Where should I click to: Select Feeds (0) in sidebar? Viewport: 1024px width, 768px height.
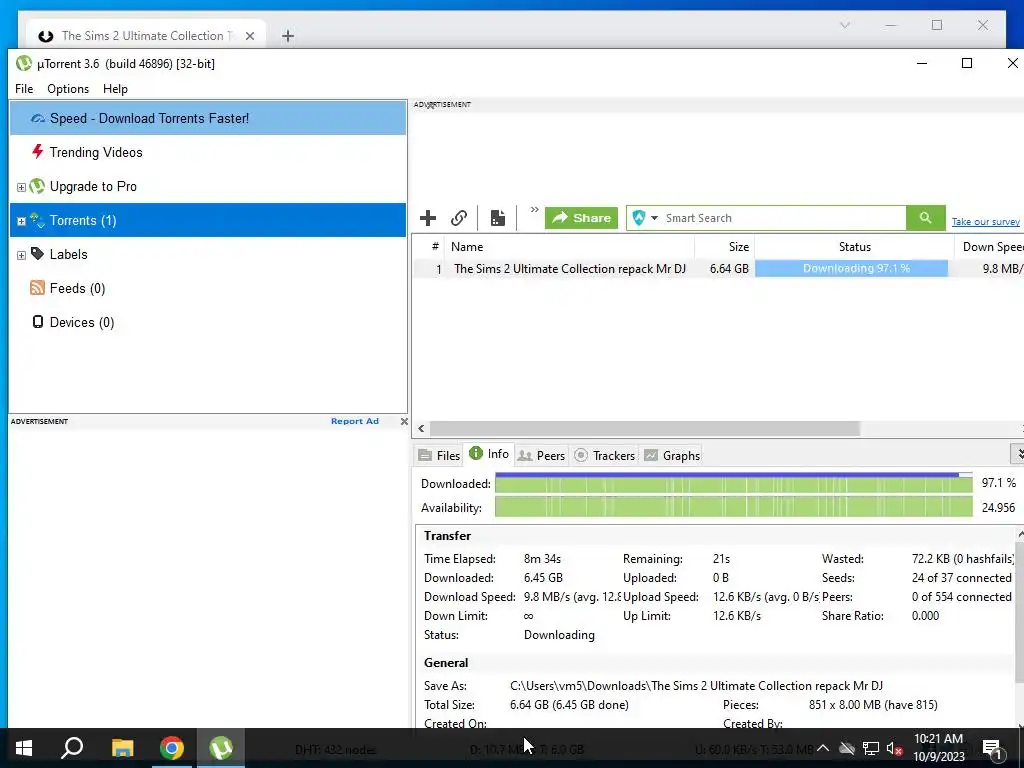coord(208,288)
